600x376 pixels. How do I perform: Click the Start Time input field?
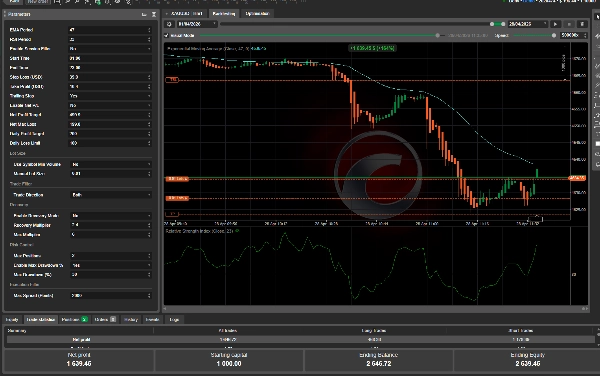(110, 59)
